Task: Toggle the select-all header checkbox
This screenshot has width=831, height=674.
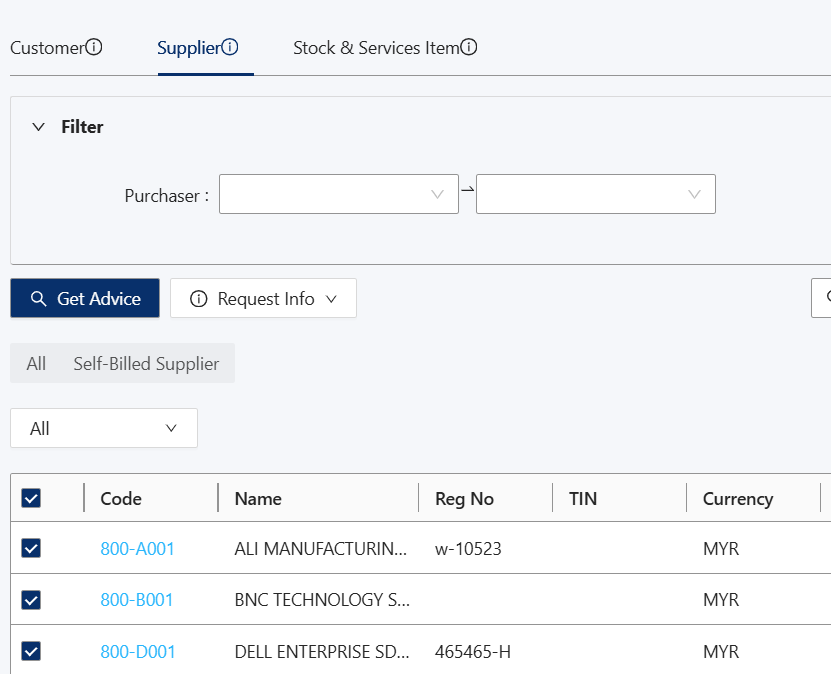Action: pyautogui.click(x=31, y=498)
